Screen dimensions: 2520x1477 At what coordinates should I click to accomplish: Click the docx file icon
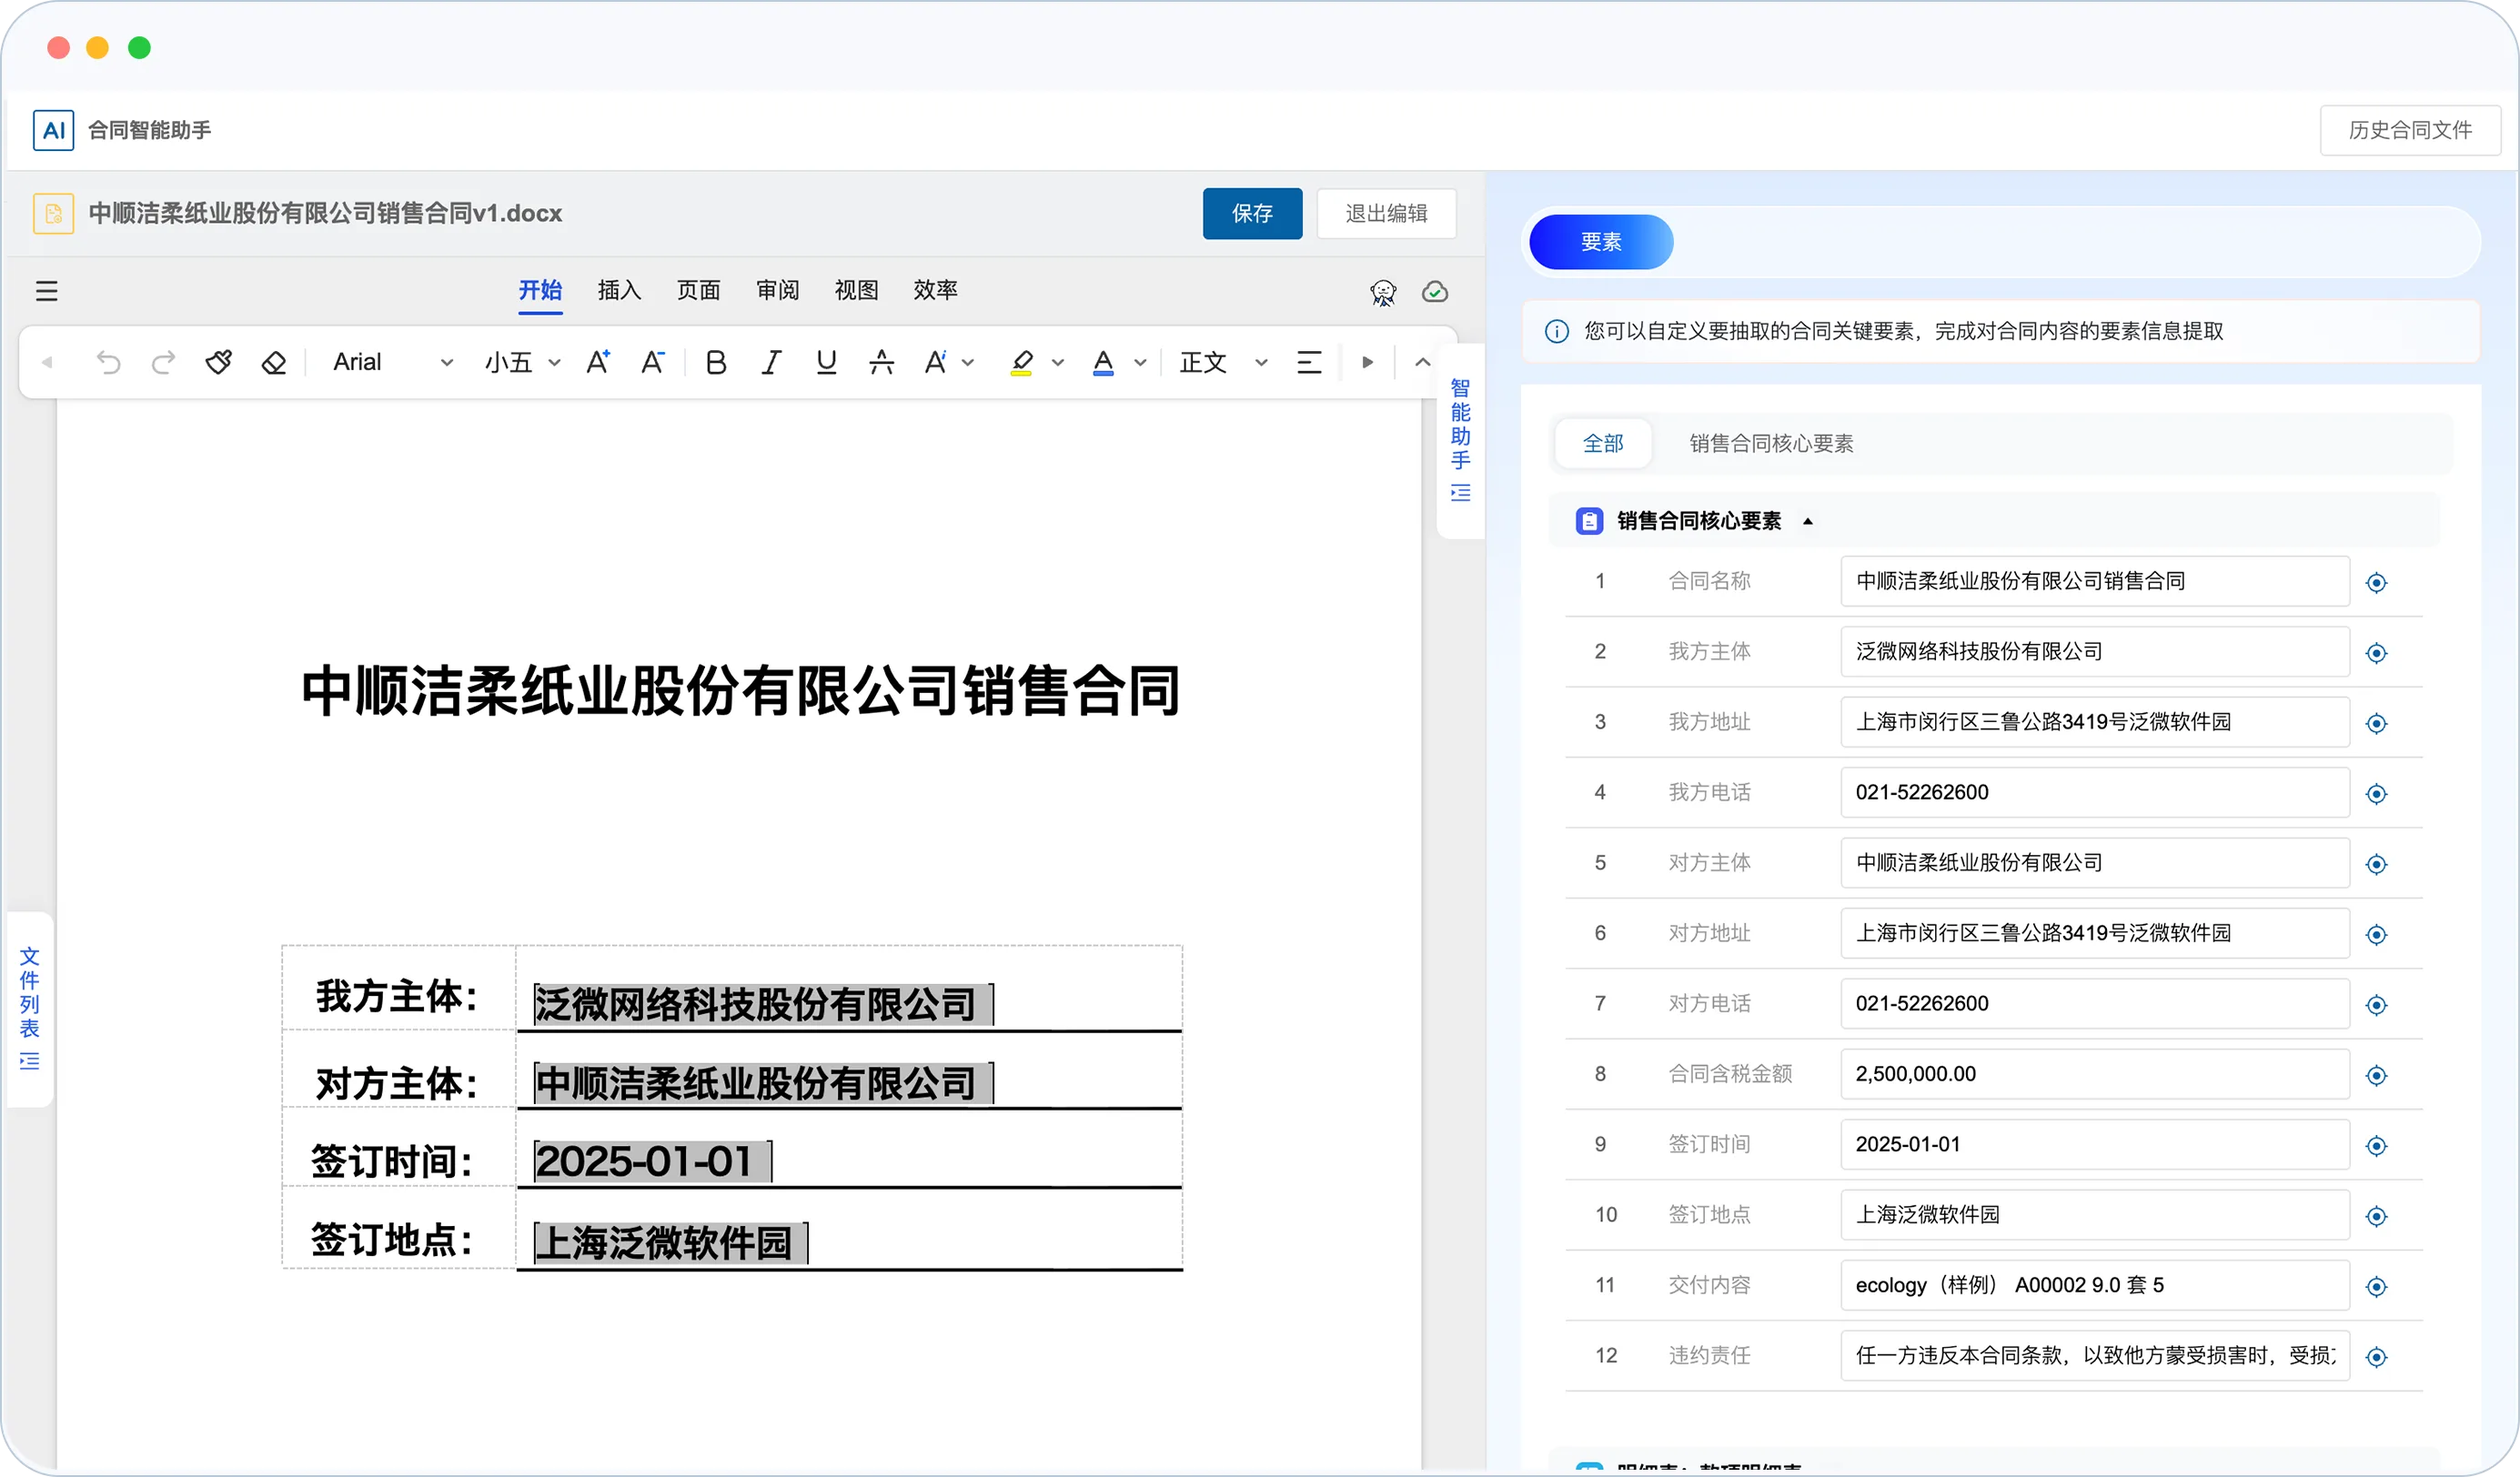coord(53,213)
